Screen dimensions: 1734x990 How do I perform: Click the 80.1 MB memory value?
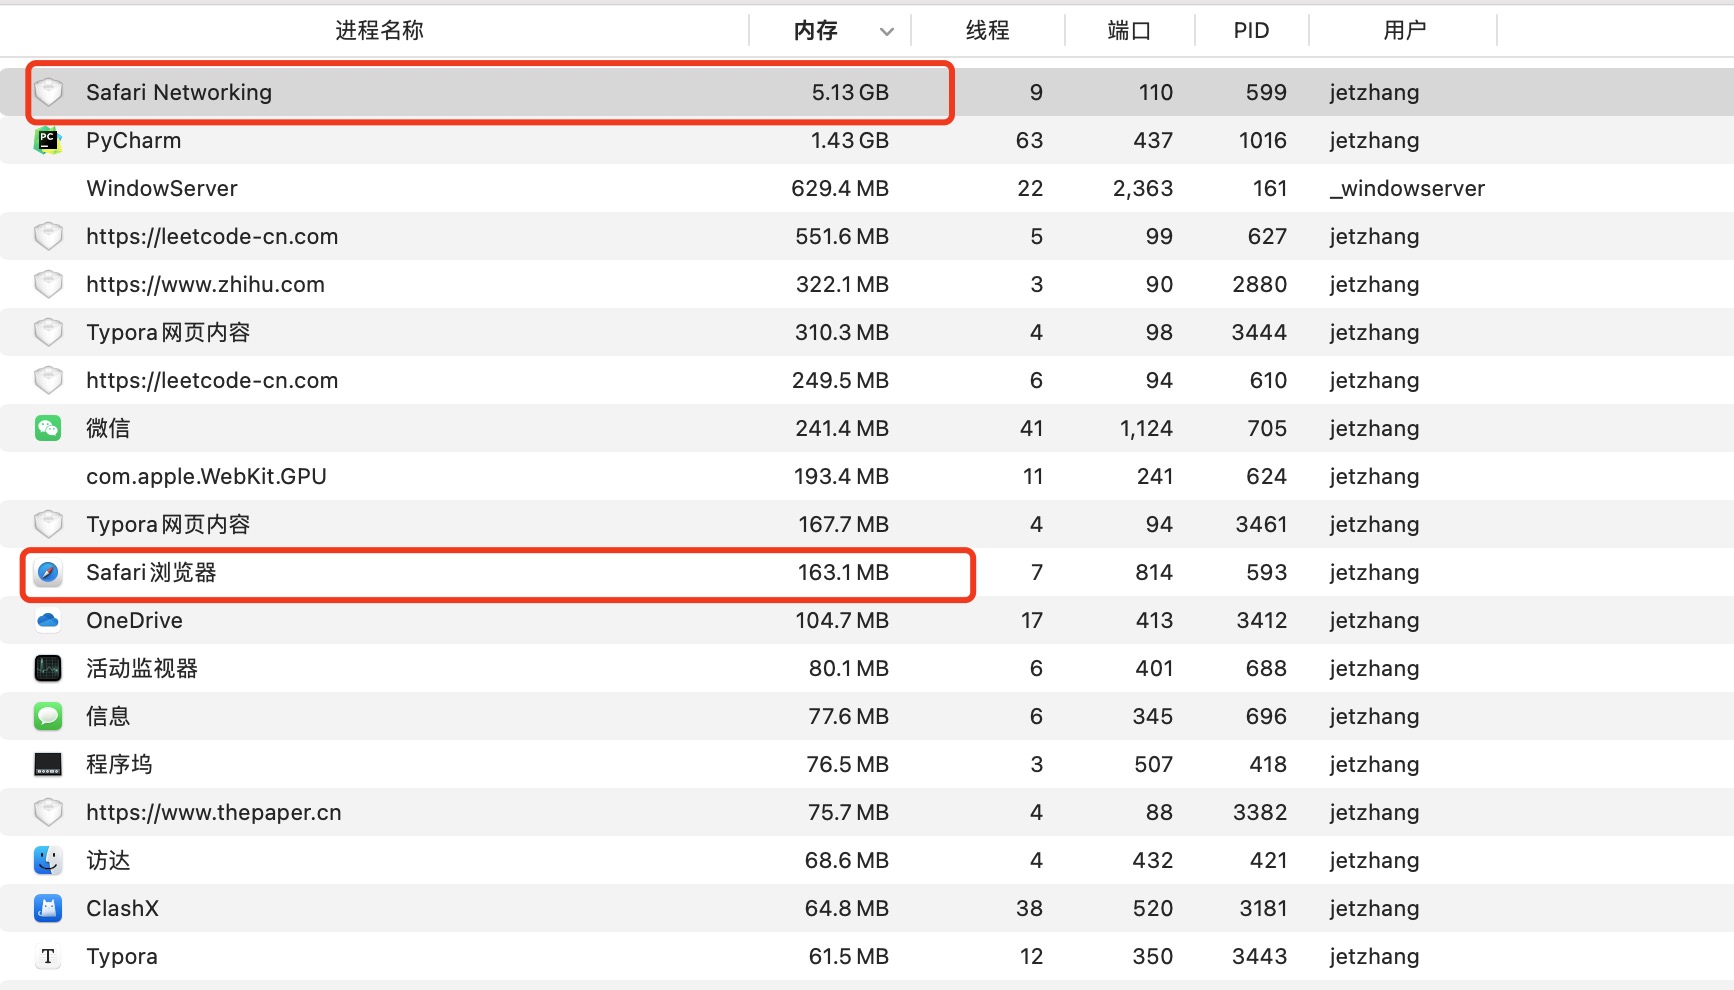(849, 668)
